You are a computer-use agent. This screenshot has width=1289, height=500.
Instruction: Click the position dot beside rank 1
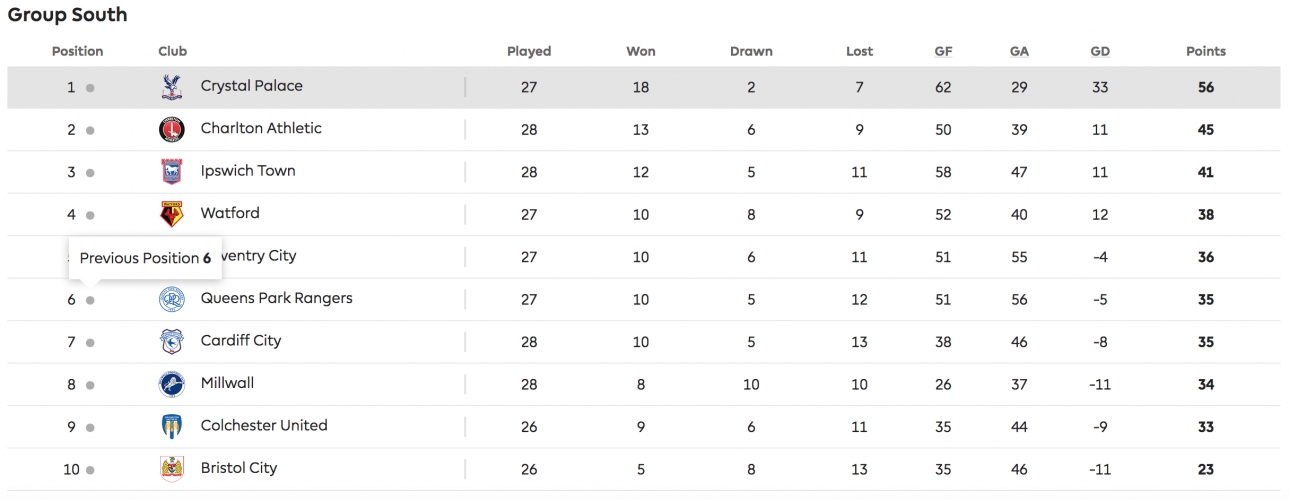tap(90, 88)
